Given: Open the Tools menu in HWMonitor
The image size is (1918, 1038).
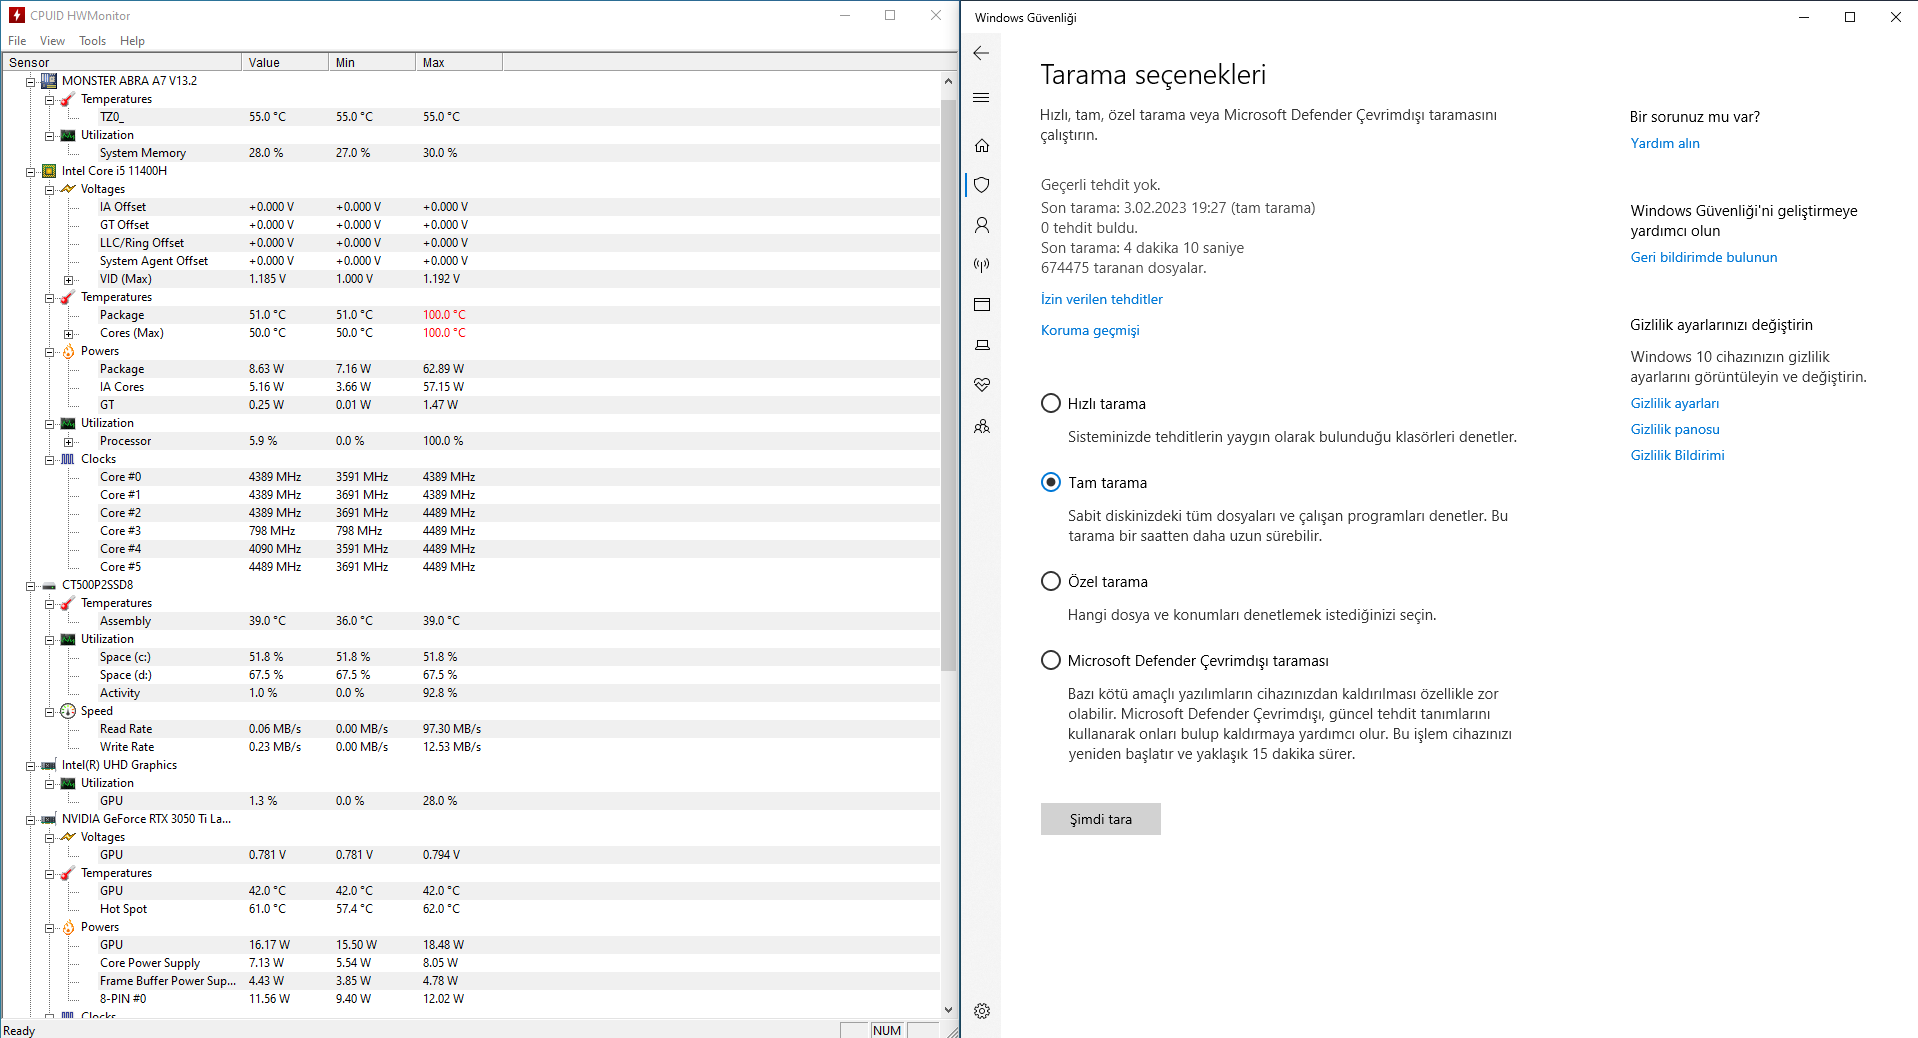Looking at the screenshot, I should point(93,41).
